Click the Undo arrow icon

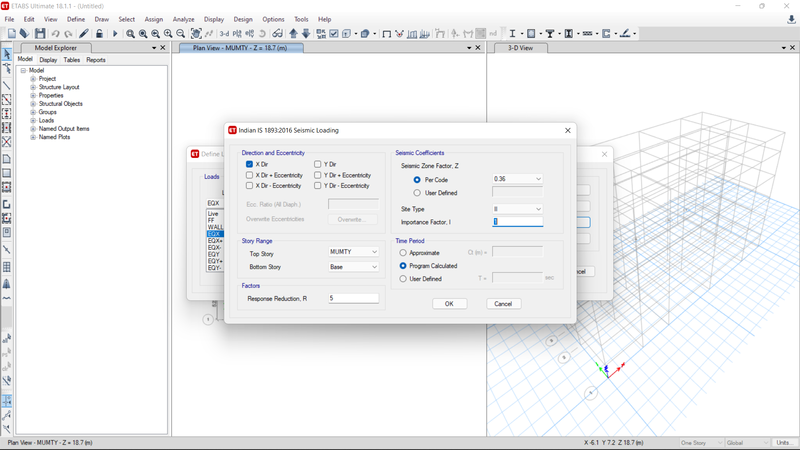point(55,34)
